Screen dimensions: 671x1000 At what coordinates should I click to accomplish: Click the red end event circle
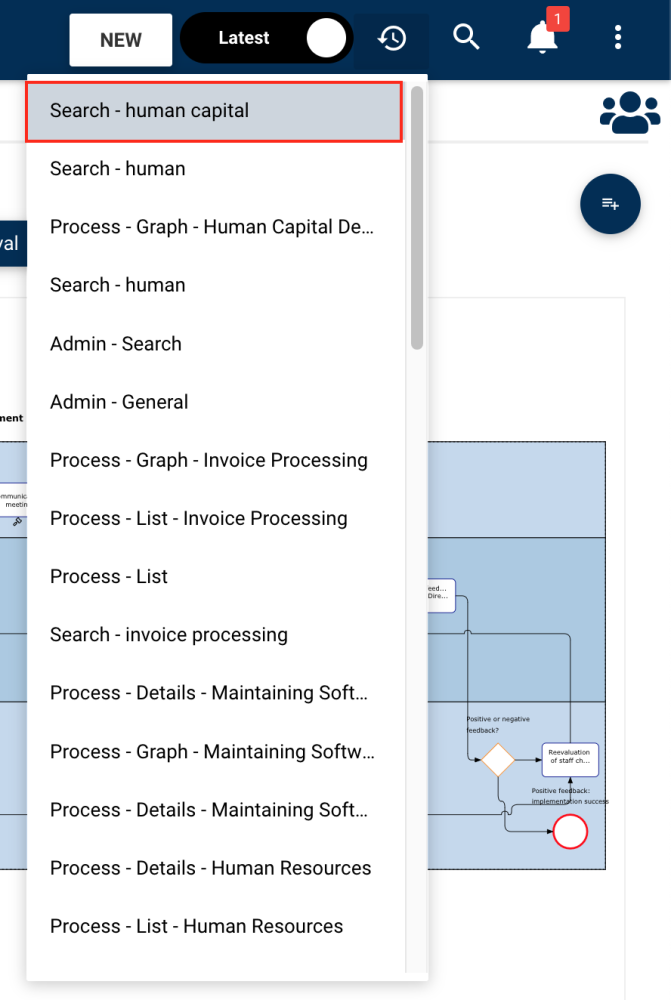(570, 832)
